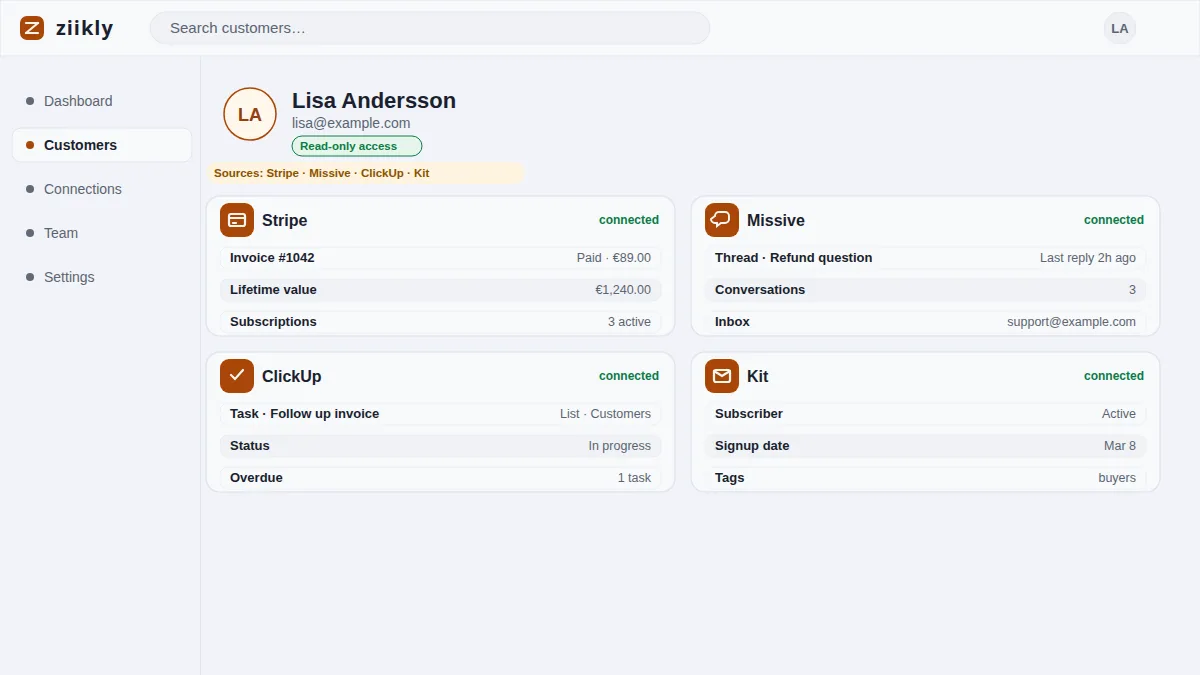The image size is (1200, 675).
Task: Click the Inbox row label
Action: click(x=732, y=322)
